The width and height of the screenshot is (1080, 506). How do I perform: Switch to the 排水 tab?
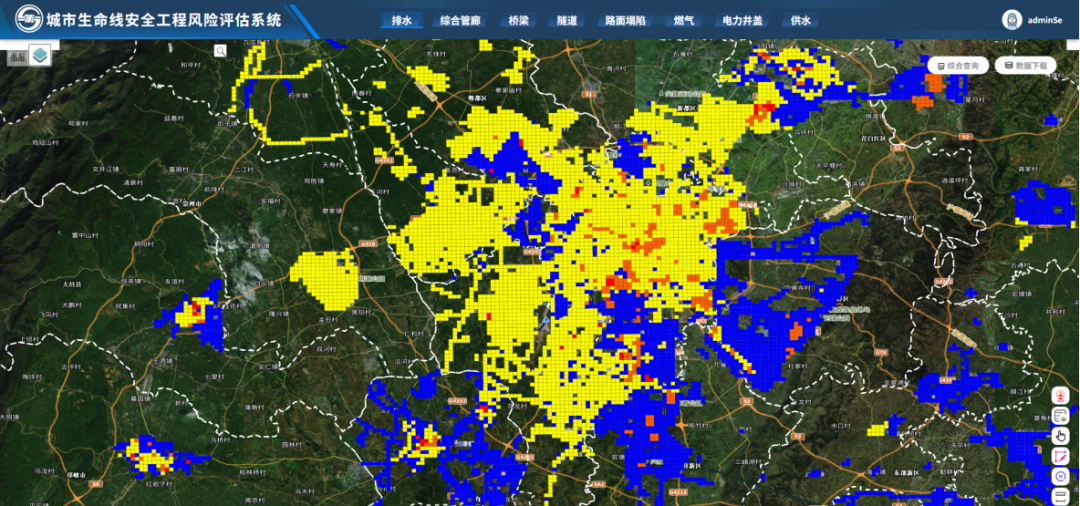click(402, 20)
